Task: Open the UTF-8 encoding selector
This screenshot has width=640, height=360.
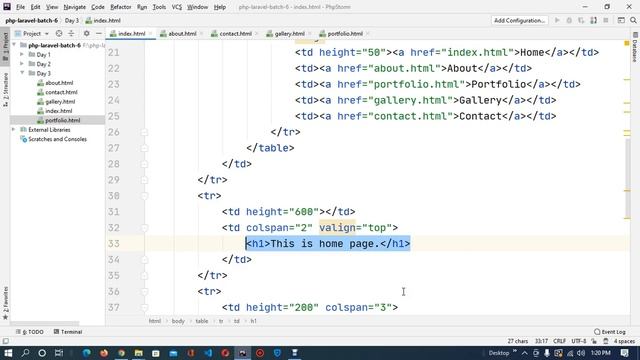Action: 579,341
